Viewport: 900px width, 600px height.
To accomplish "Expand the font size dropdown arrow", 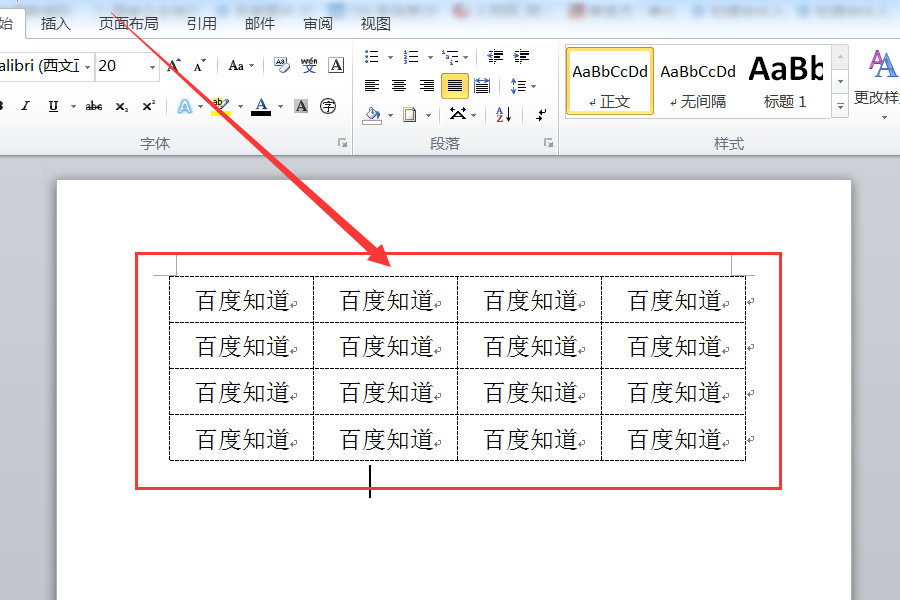I will (152, 67).
